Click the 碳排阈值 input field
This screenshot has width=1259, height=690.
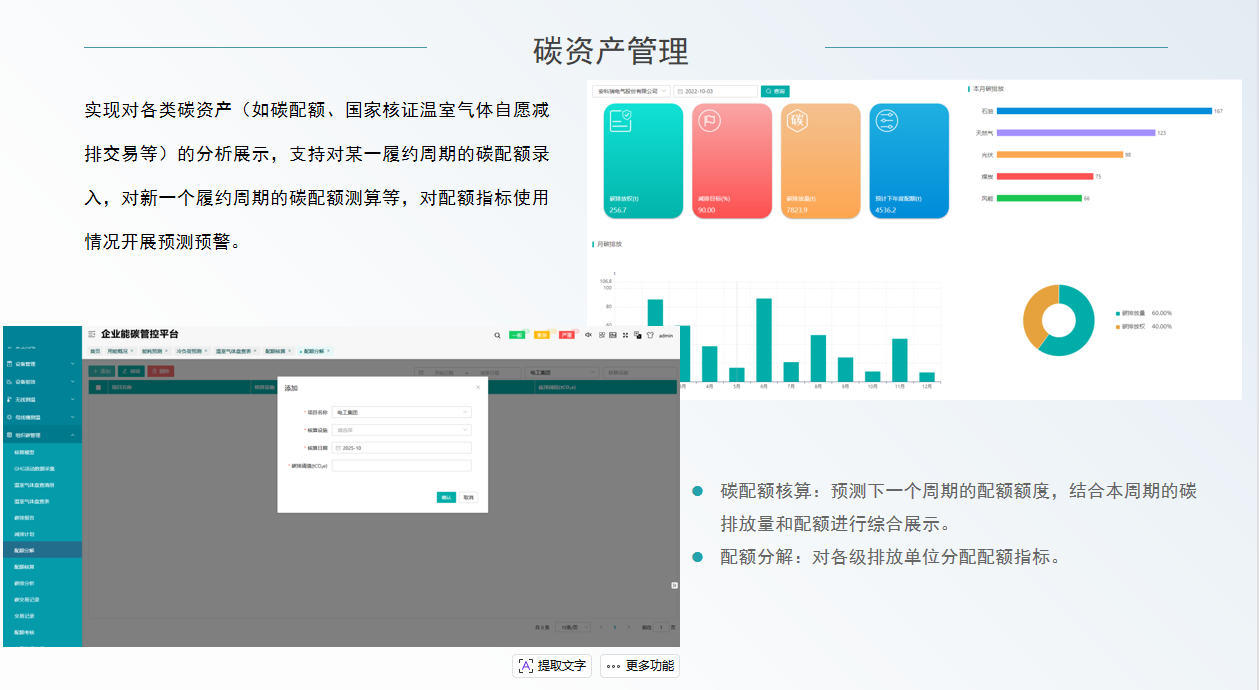pyautogui.click(x=401, y=466)
